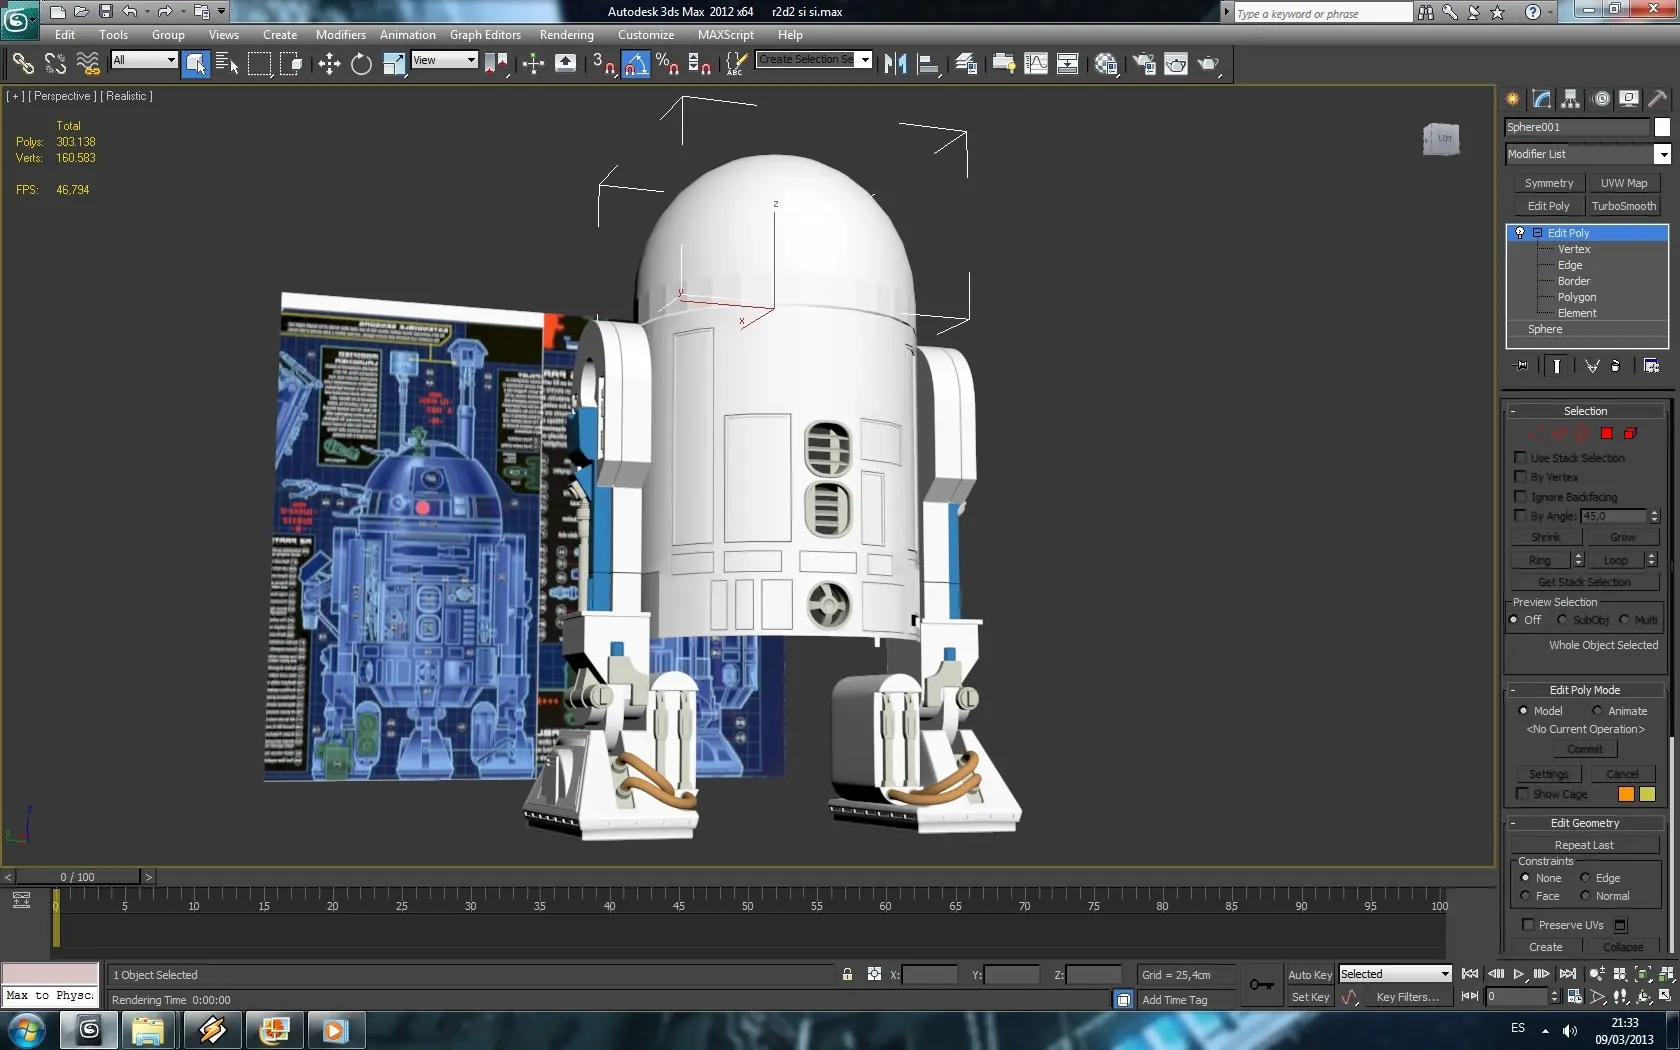Collapse the Edit Geometry rollout
Viewport: 1680px width, 1050px height.
coord(1512,823)
